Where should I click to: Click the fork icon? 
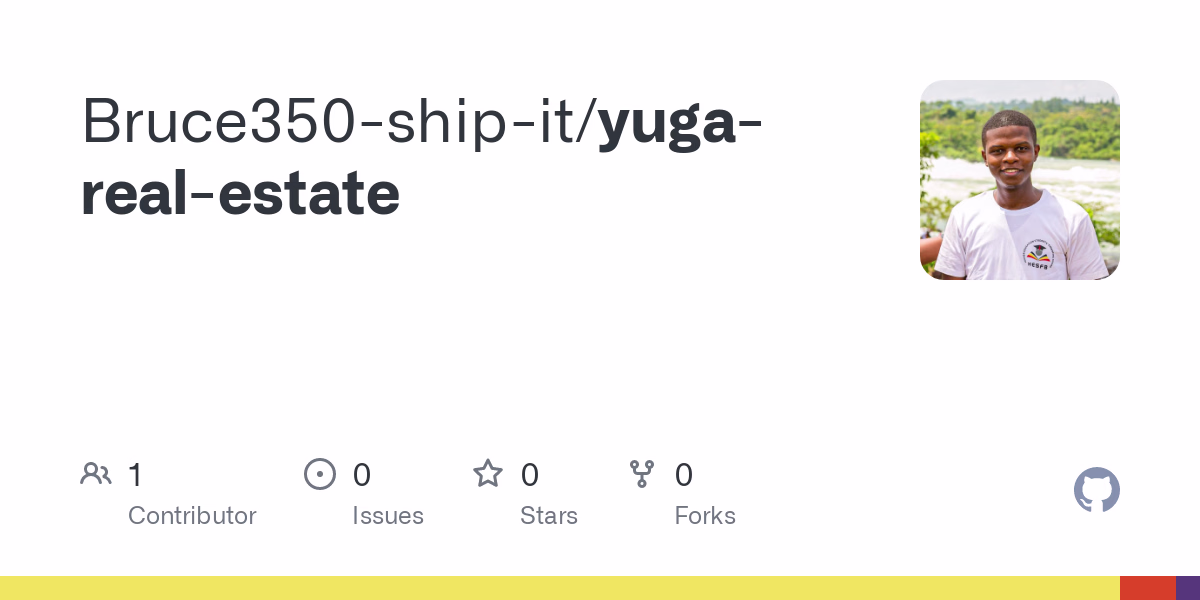[x=642, y=474]
